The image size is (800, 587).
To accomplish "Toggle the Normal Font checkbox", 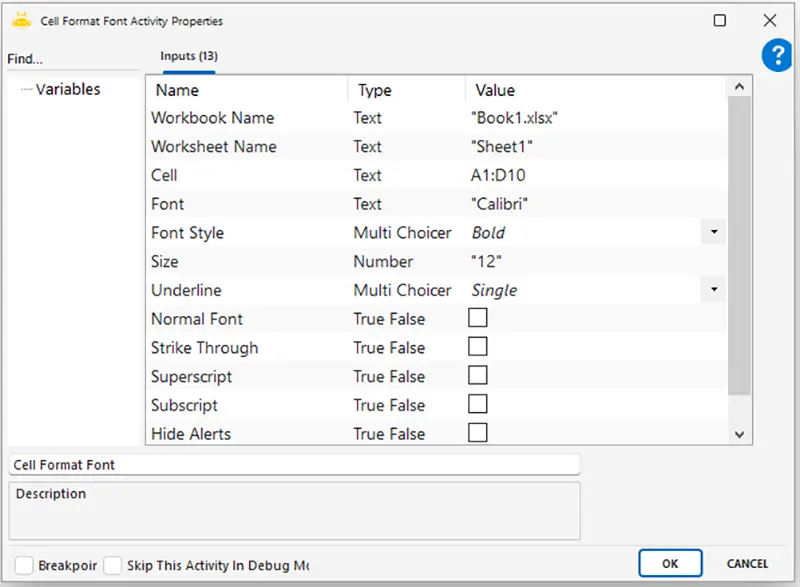I will (x=478, y=318).
